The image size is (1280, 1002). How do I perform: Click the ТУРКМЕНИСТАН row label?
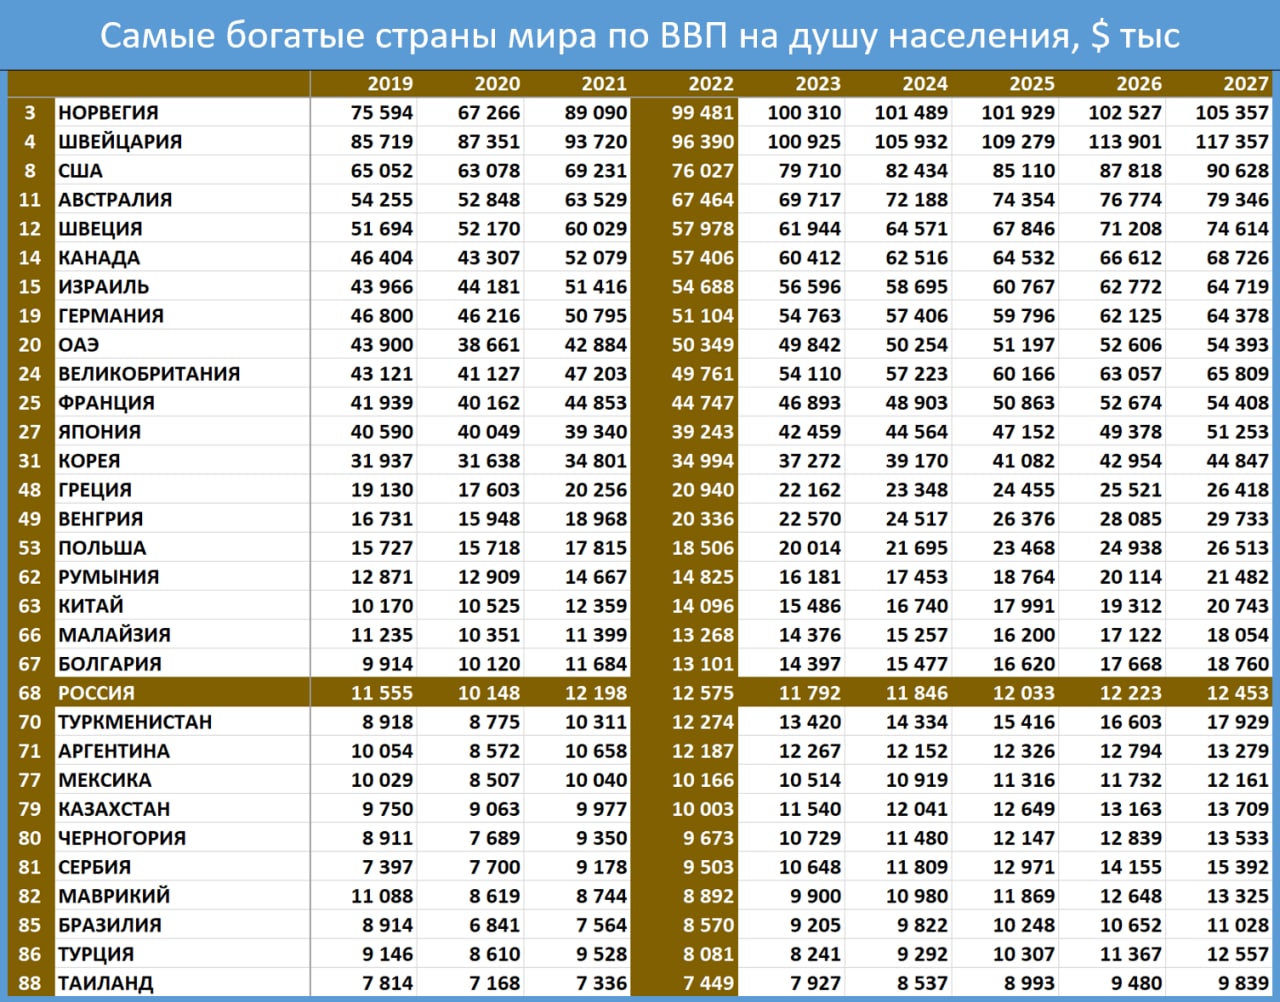135,722
